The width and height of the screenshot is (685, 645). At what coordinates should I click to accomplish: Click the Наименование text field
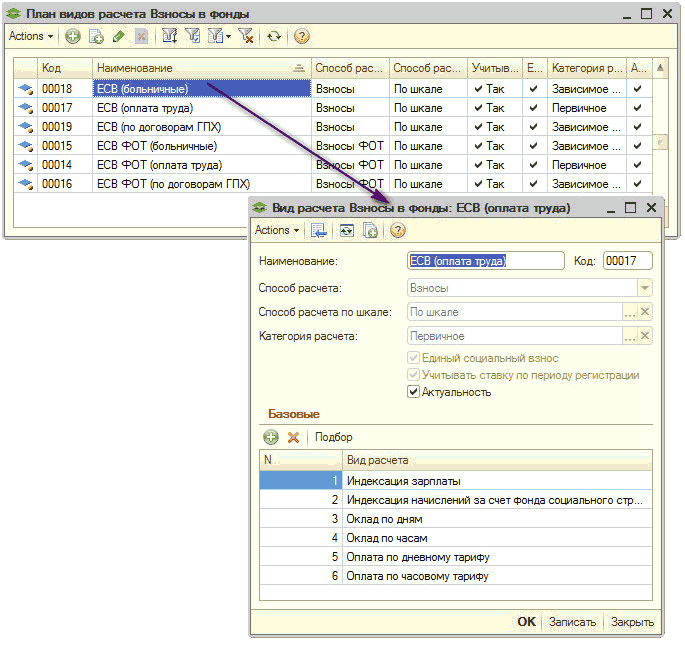(x=486, y=261)
